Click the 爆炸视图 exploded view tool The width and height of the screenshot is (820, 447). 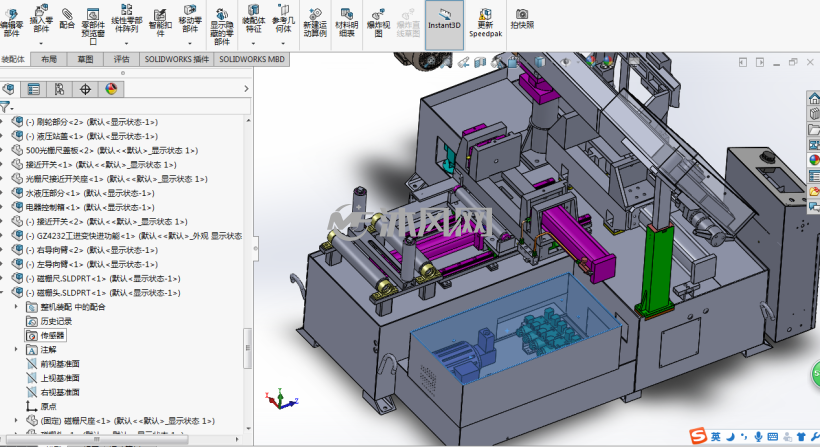click(378, 22)
